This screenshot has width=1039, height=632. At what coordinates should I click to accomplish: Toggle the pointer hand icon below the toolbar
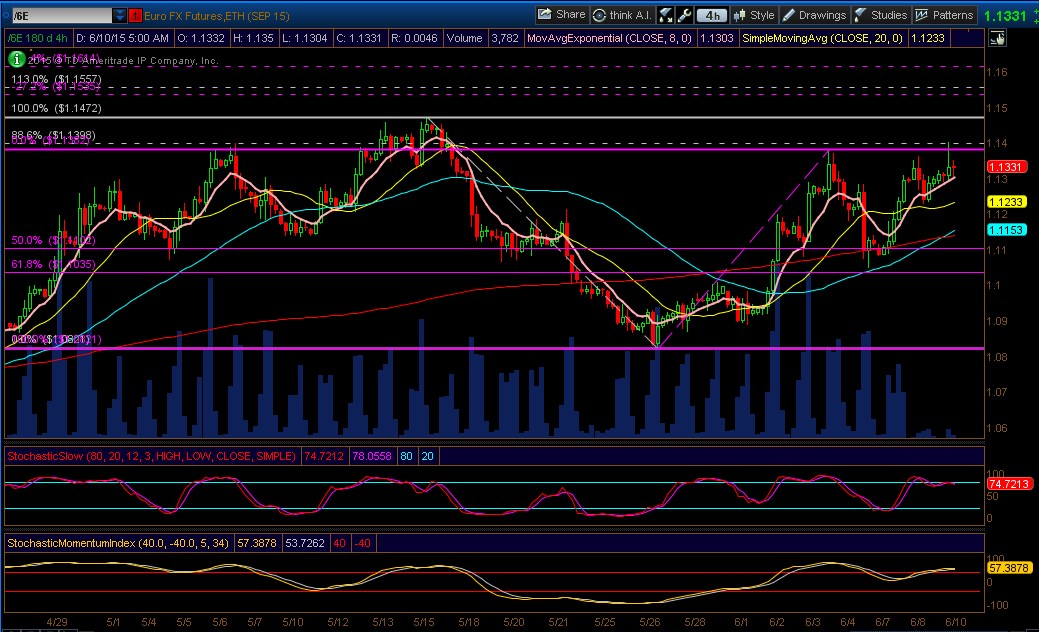point(997,38)
